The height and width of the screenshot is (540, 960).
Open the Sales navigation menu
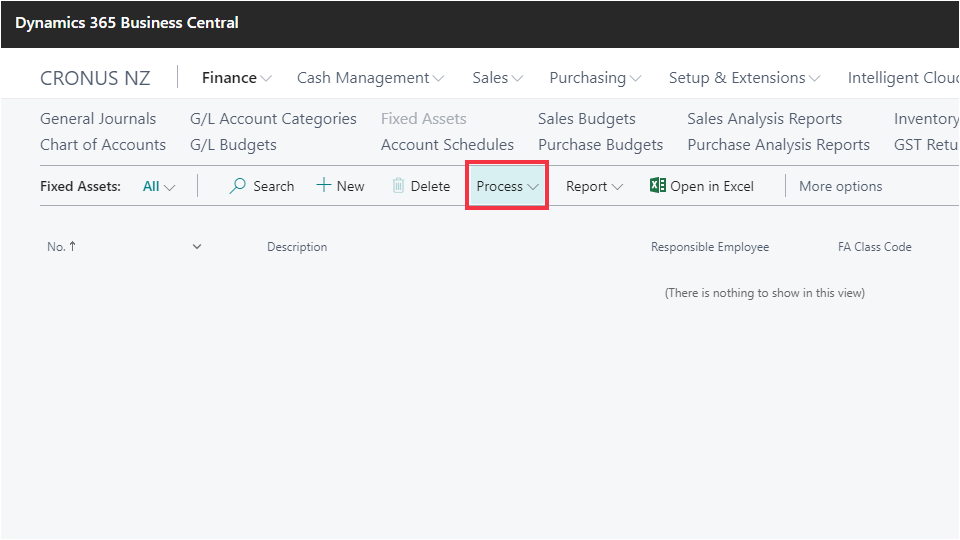click(497, 78)
